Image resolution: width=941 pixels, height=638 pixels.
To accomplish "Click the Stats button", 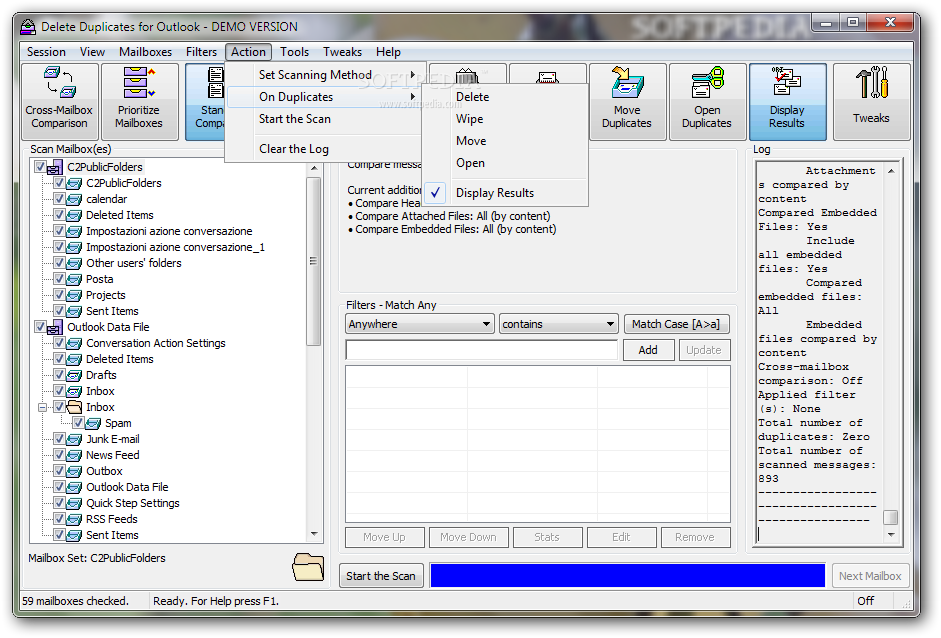I will click(x=547, y=537).
